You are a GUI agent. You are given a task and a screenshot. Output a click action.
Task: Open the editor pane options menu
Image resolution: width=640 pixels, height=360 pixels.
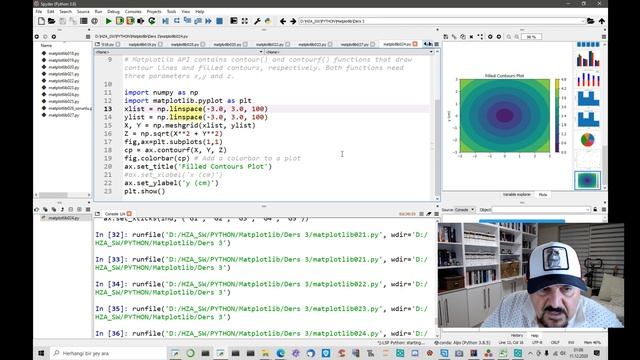click(x=436, y=44)
